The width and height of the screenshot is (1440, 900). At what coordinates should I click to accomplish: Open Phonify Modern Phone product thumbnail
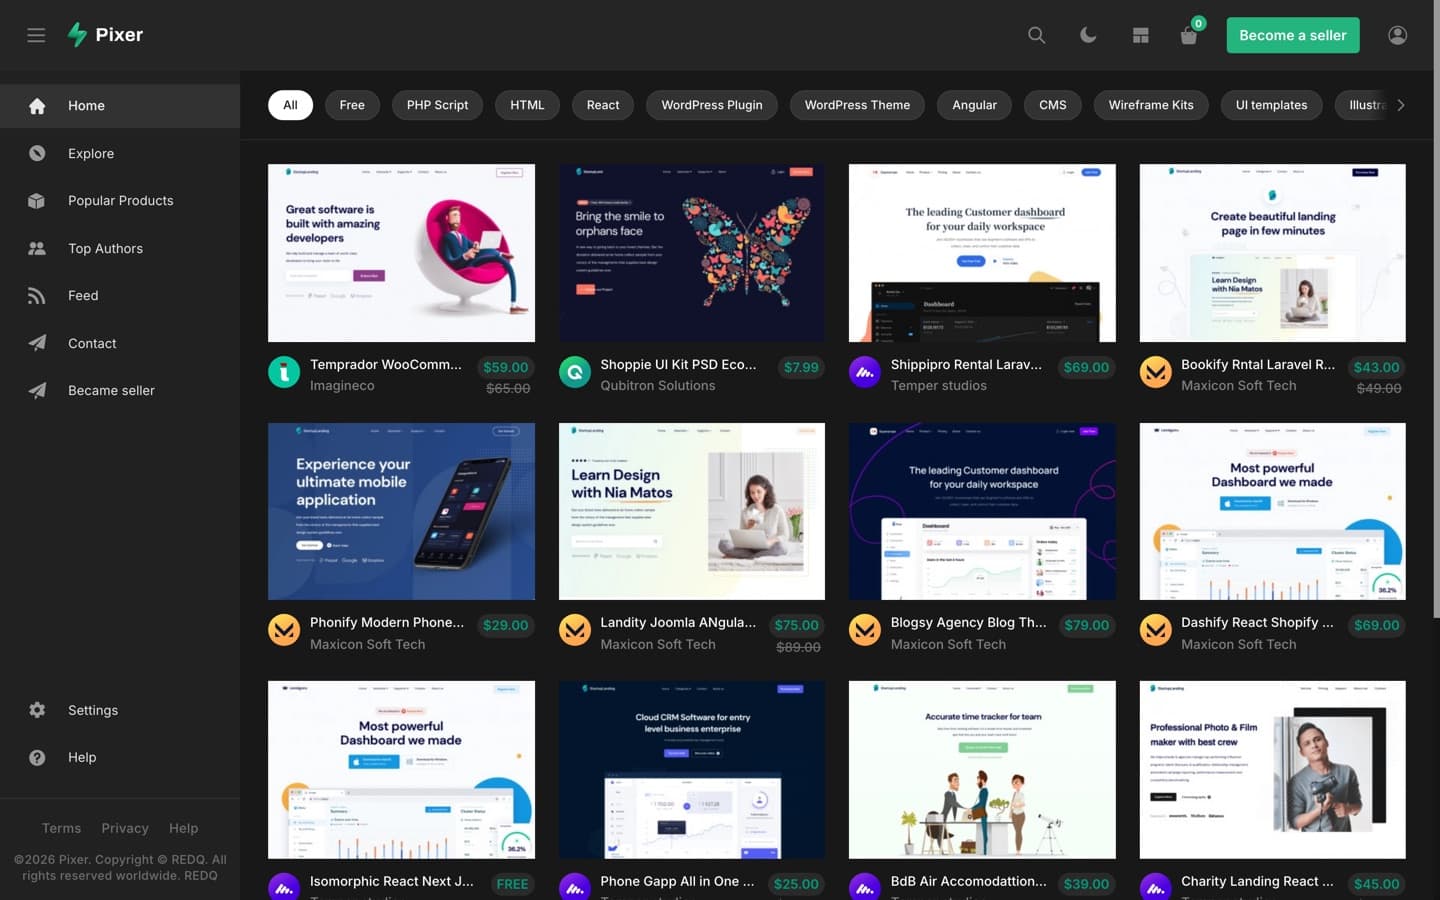click(x=401, y=511)
